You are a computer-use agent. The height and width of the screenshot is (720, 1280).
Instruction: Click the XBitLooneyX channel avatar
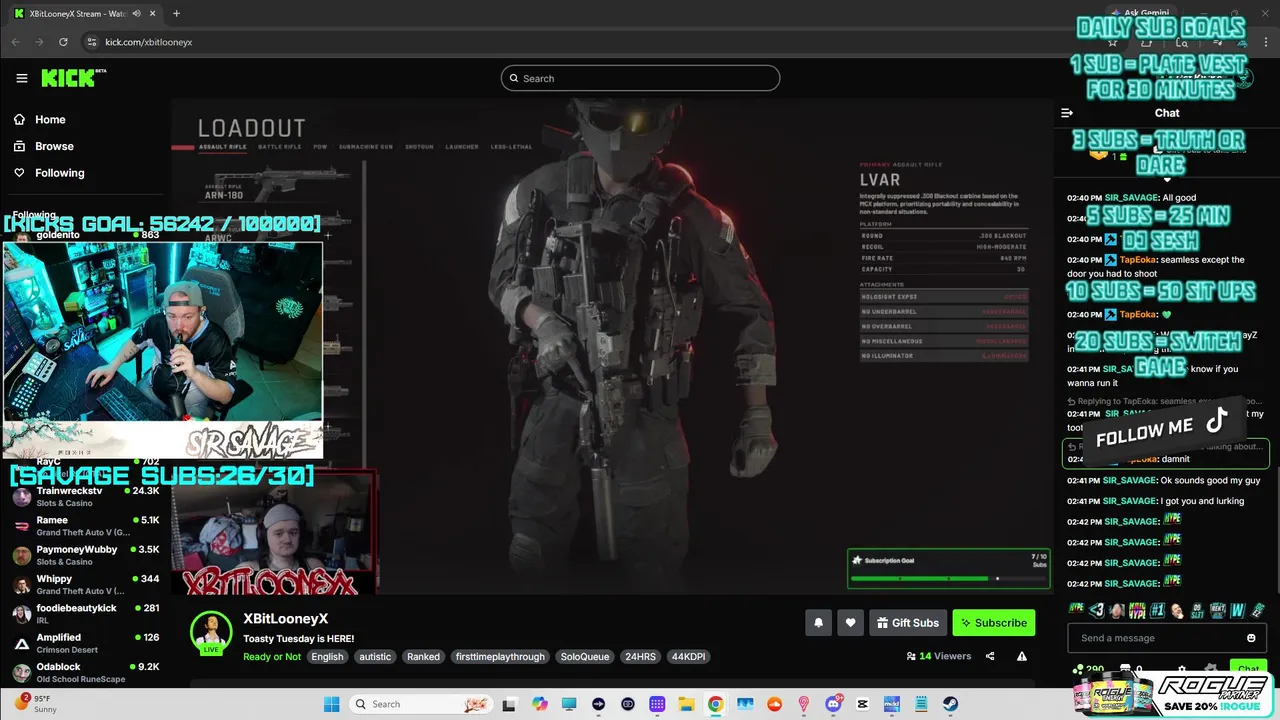[211, 632]
